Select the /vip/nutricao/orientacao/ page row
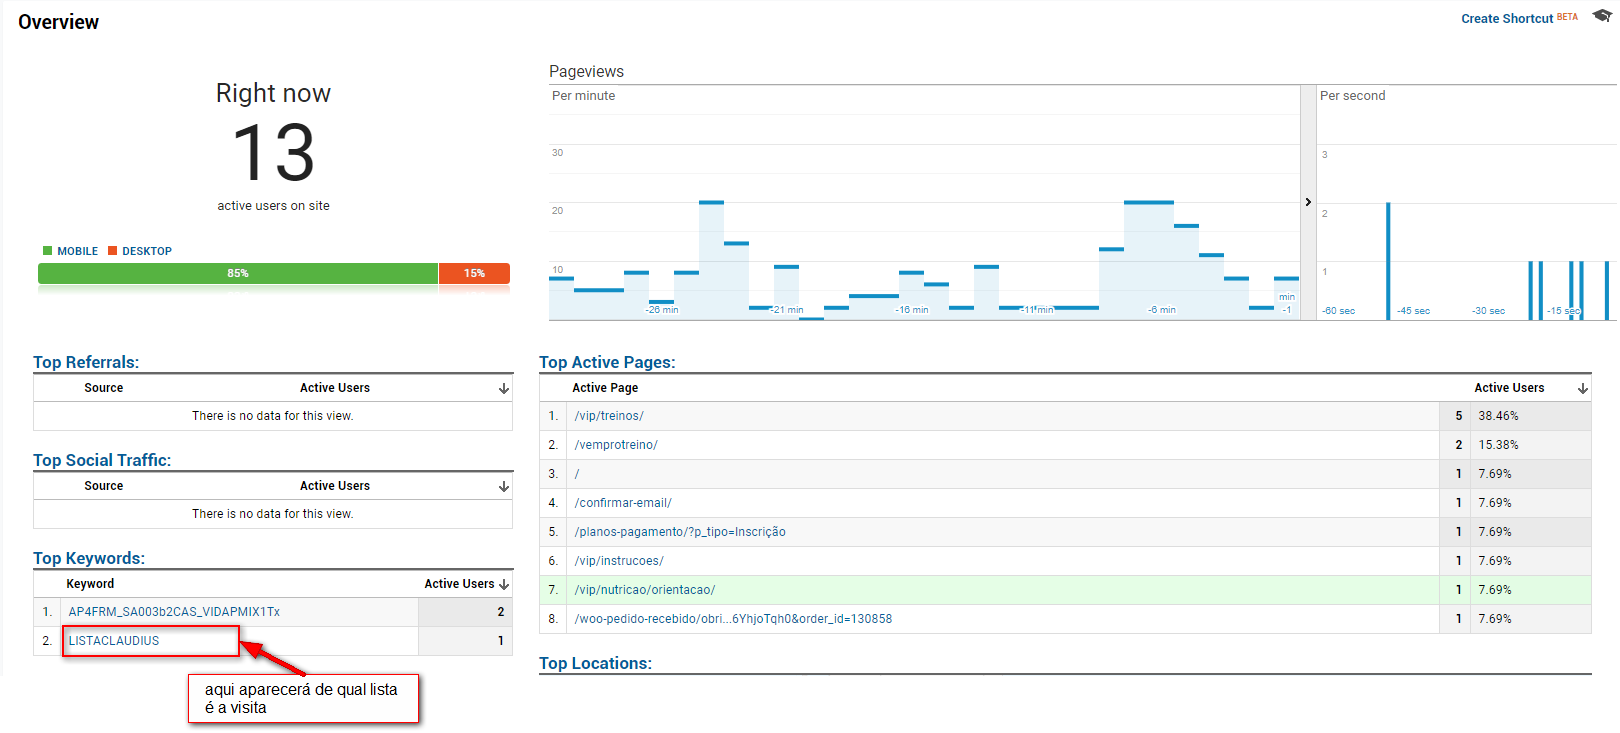 coord(645,590)
